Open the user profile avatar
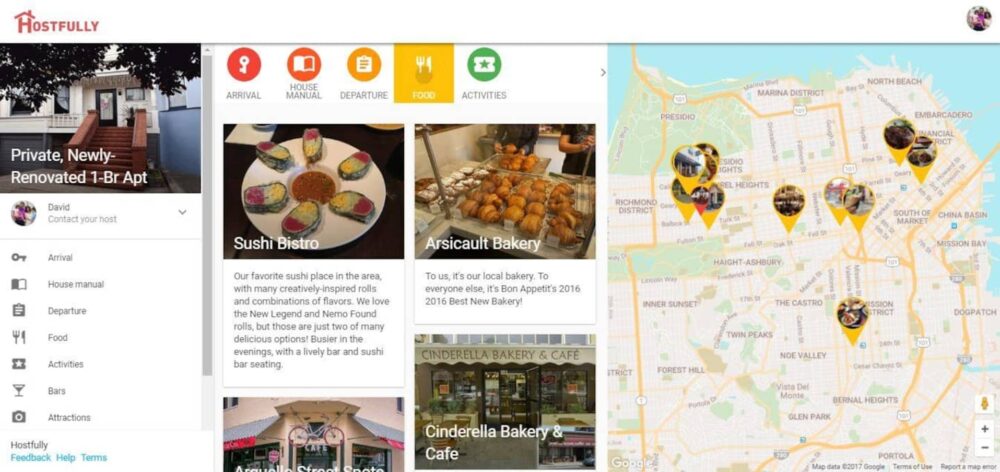This screenshot has width=1000, height=472. click(978, 18)
